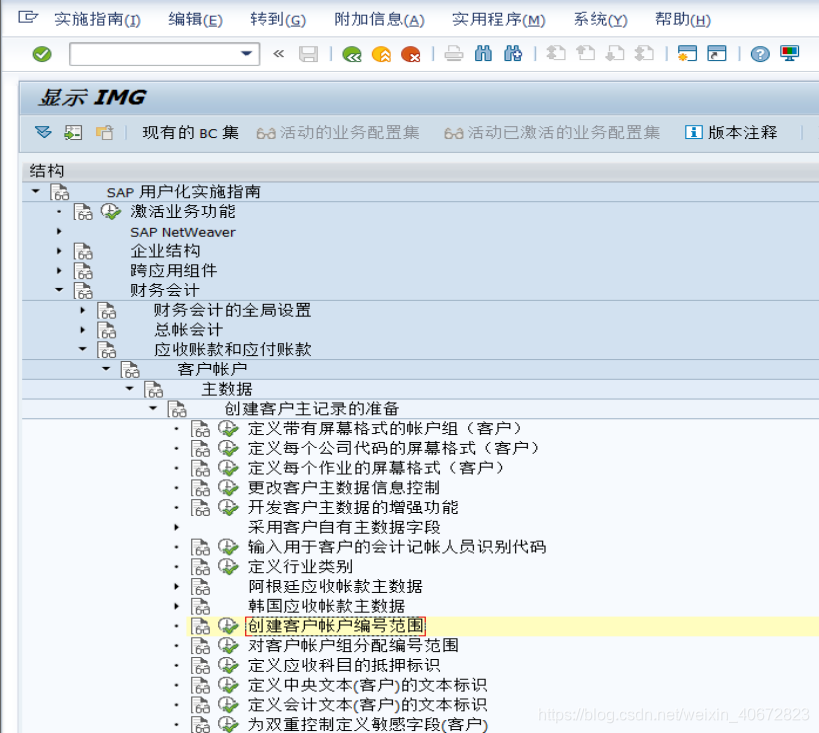Execute the 定义行业类别 activity icon

228,566
